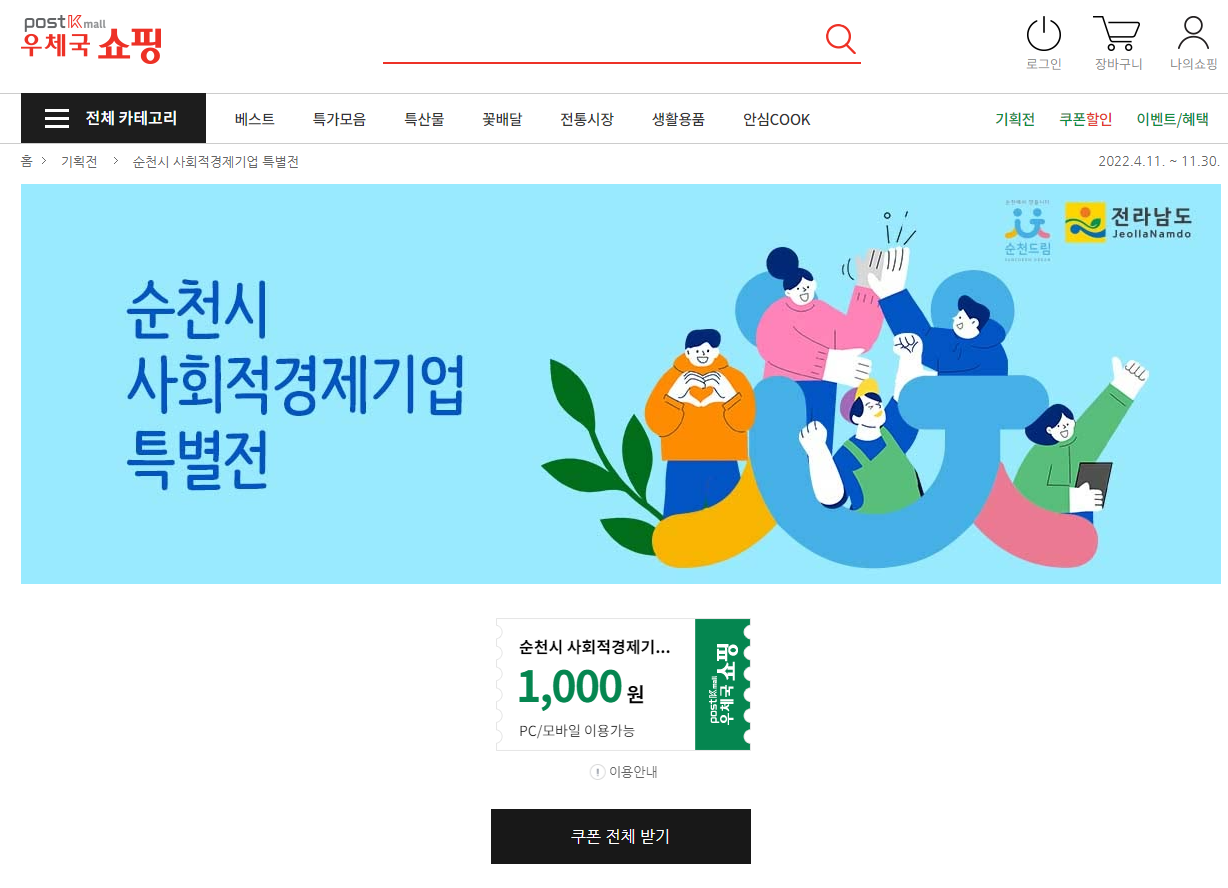Open the 전통시장 menu item
1228x888 pixels.
[587, 119]
